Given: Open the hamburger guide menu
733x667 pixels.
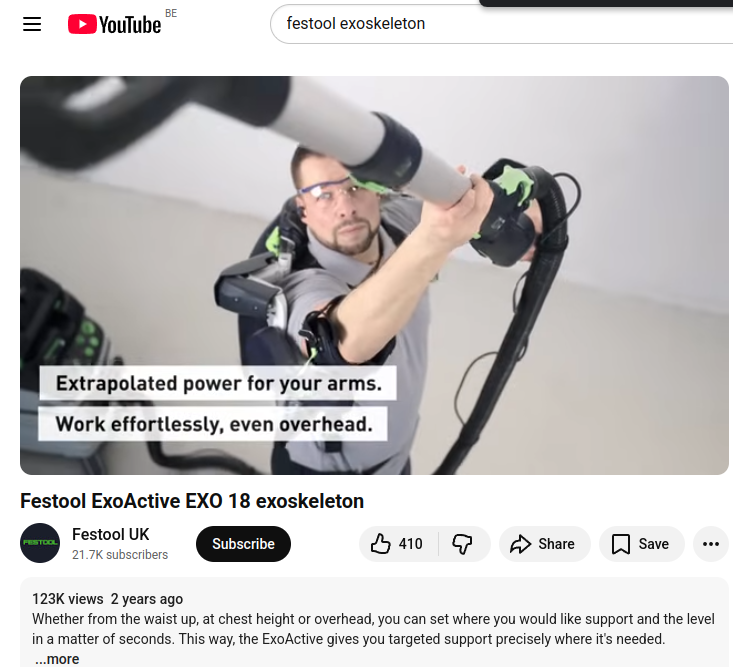Looking at the screenshot, I should (x=32, y=24).
